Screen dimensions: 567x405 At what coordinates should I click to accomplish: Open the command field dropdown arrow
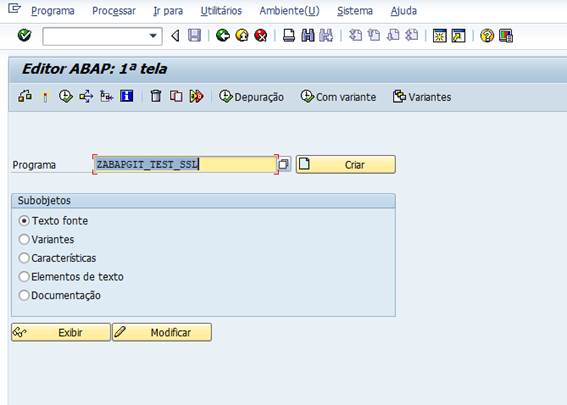153,36
